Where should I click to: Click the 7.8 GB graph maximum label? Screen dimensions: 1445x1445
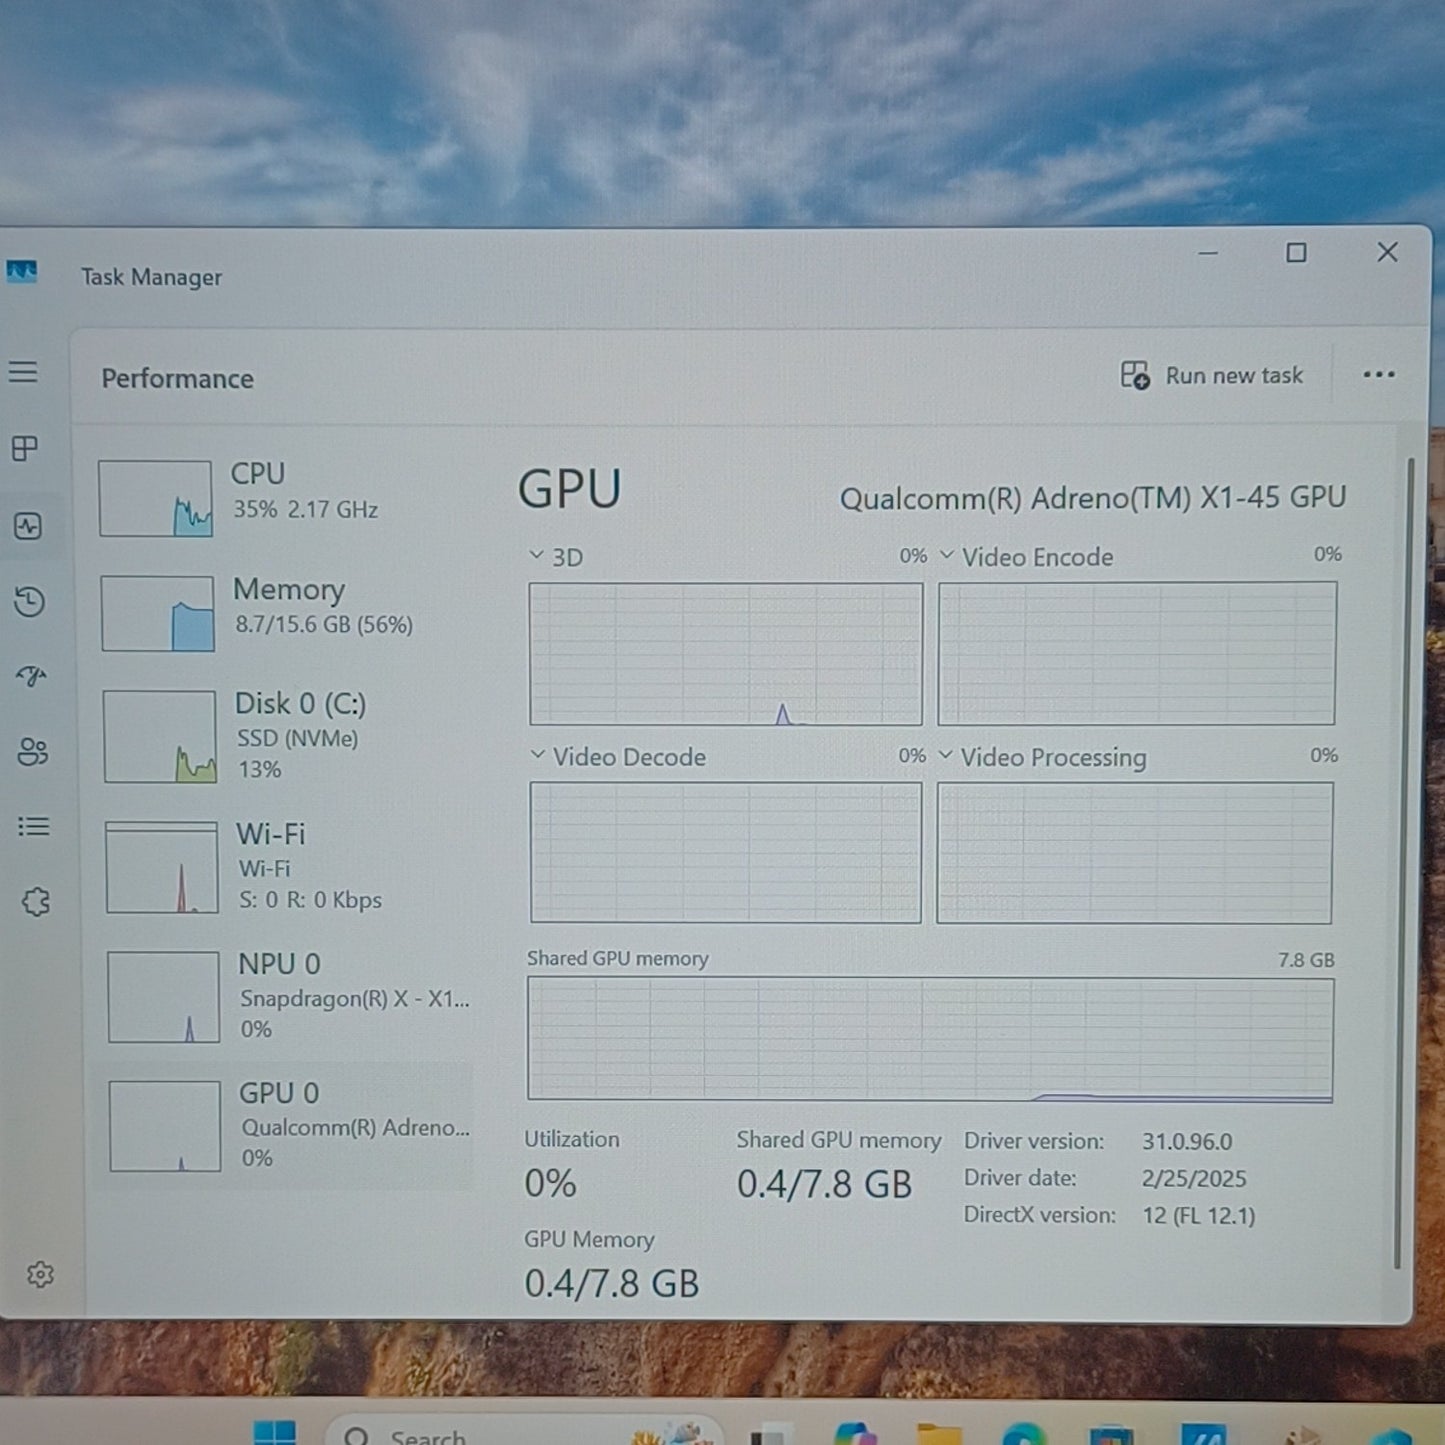click(1306, 960)
